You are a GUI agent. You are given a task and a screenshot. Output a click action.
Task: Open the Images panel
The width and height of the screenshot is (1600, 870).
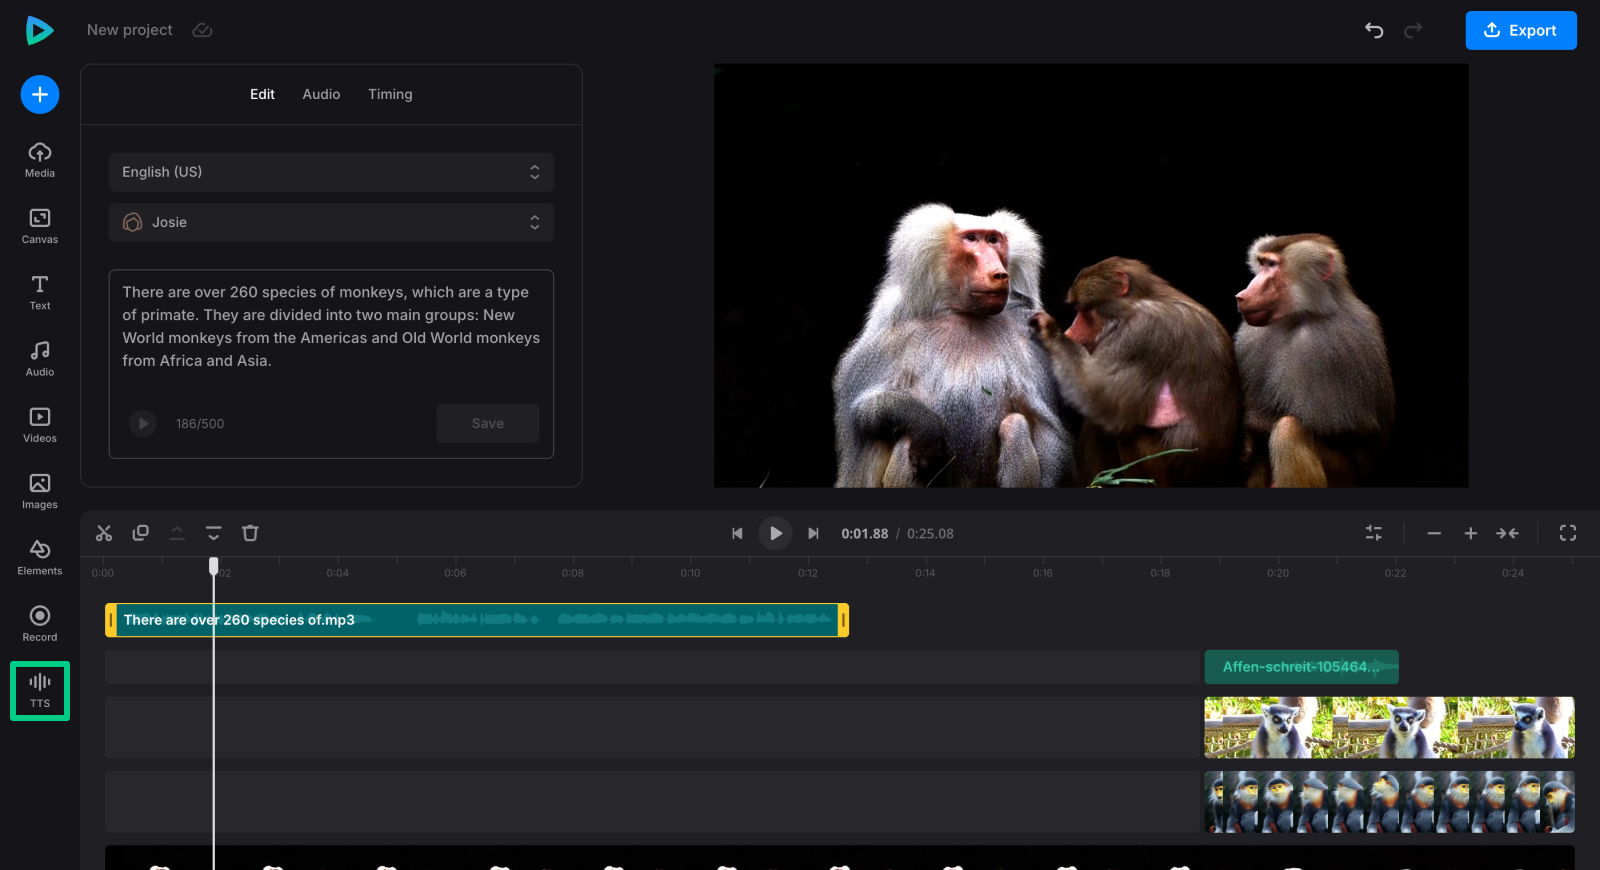click(x=40, y=491)
